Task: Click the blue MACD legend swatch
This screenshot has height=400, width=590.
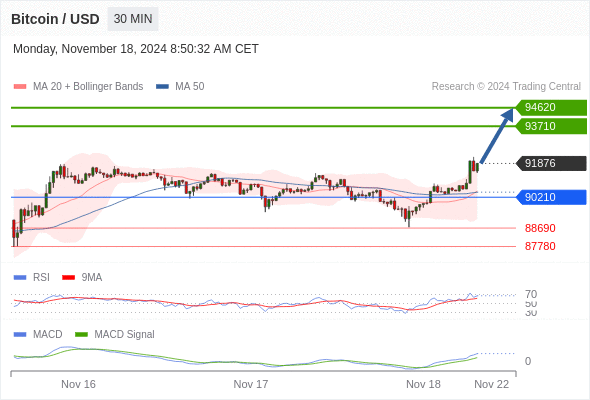Action: (20, 335)
